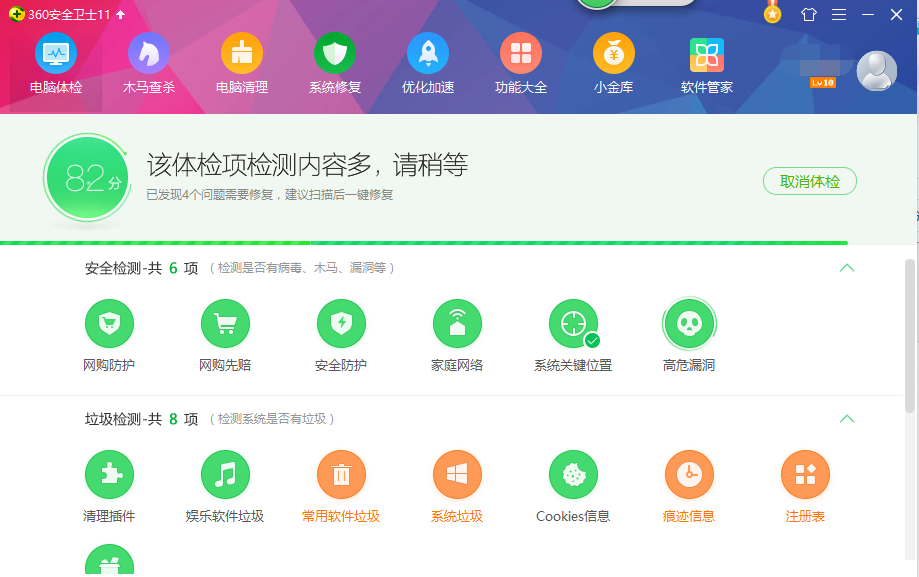This screenshot has width=919, height=577.
Task: Switch to 优化加速 optimization tab
Action: 428,65
